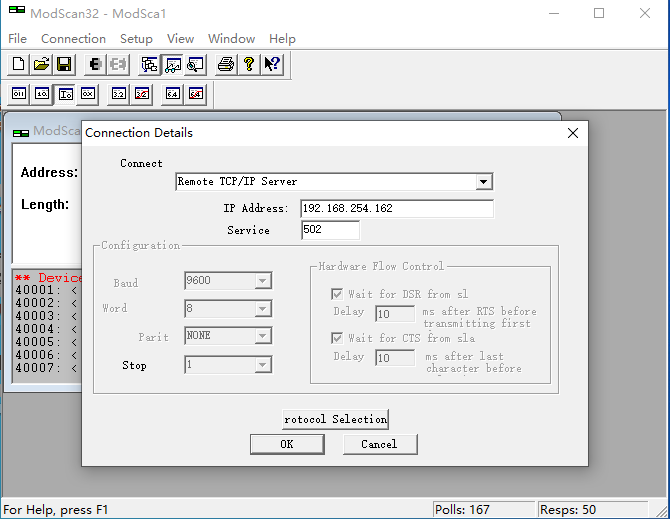Viewport: 670px width, 519px height.
Task: Click the Protocol Selection button
Action: coord(335,419)
